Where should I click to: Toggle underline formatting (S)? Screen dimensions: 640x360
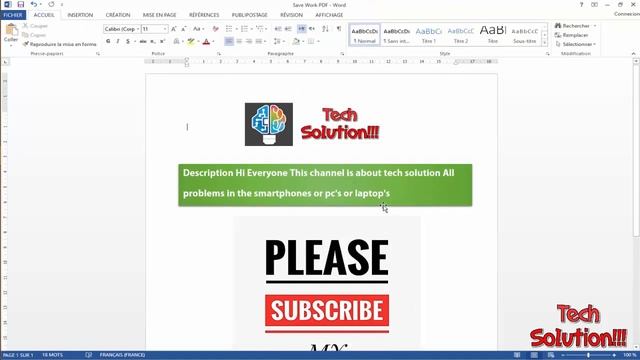[128, 41]
